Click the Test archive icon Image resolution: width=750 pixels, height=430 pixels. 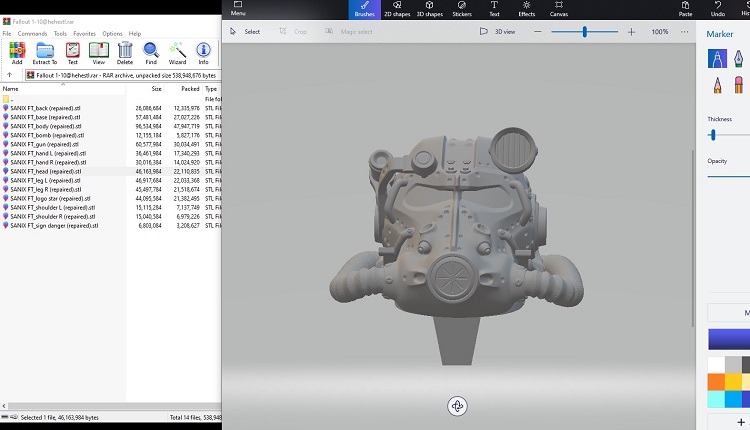(x=72, y=52)
